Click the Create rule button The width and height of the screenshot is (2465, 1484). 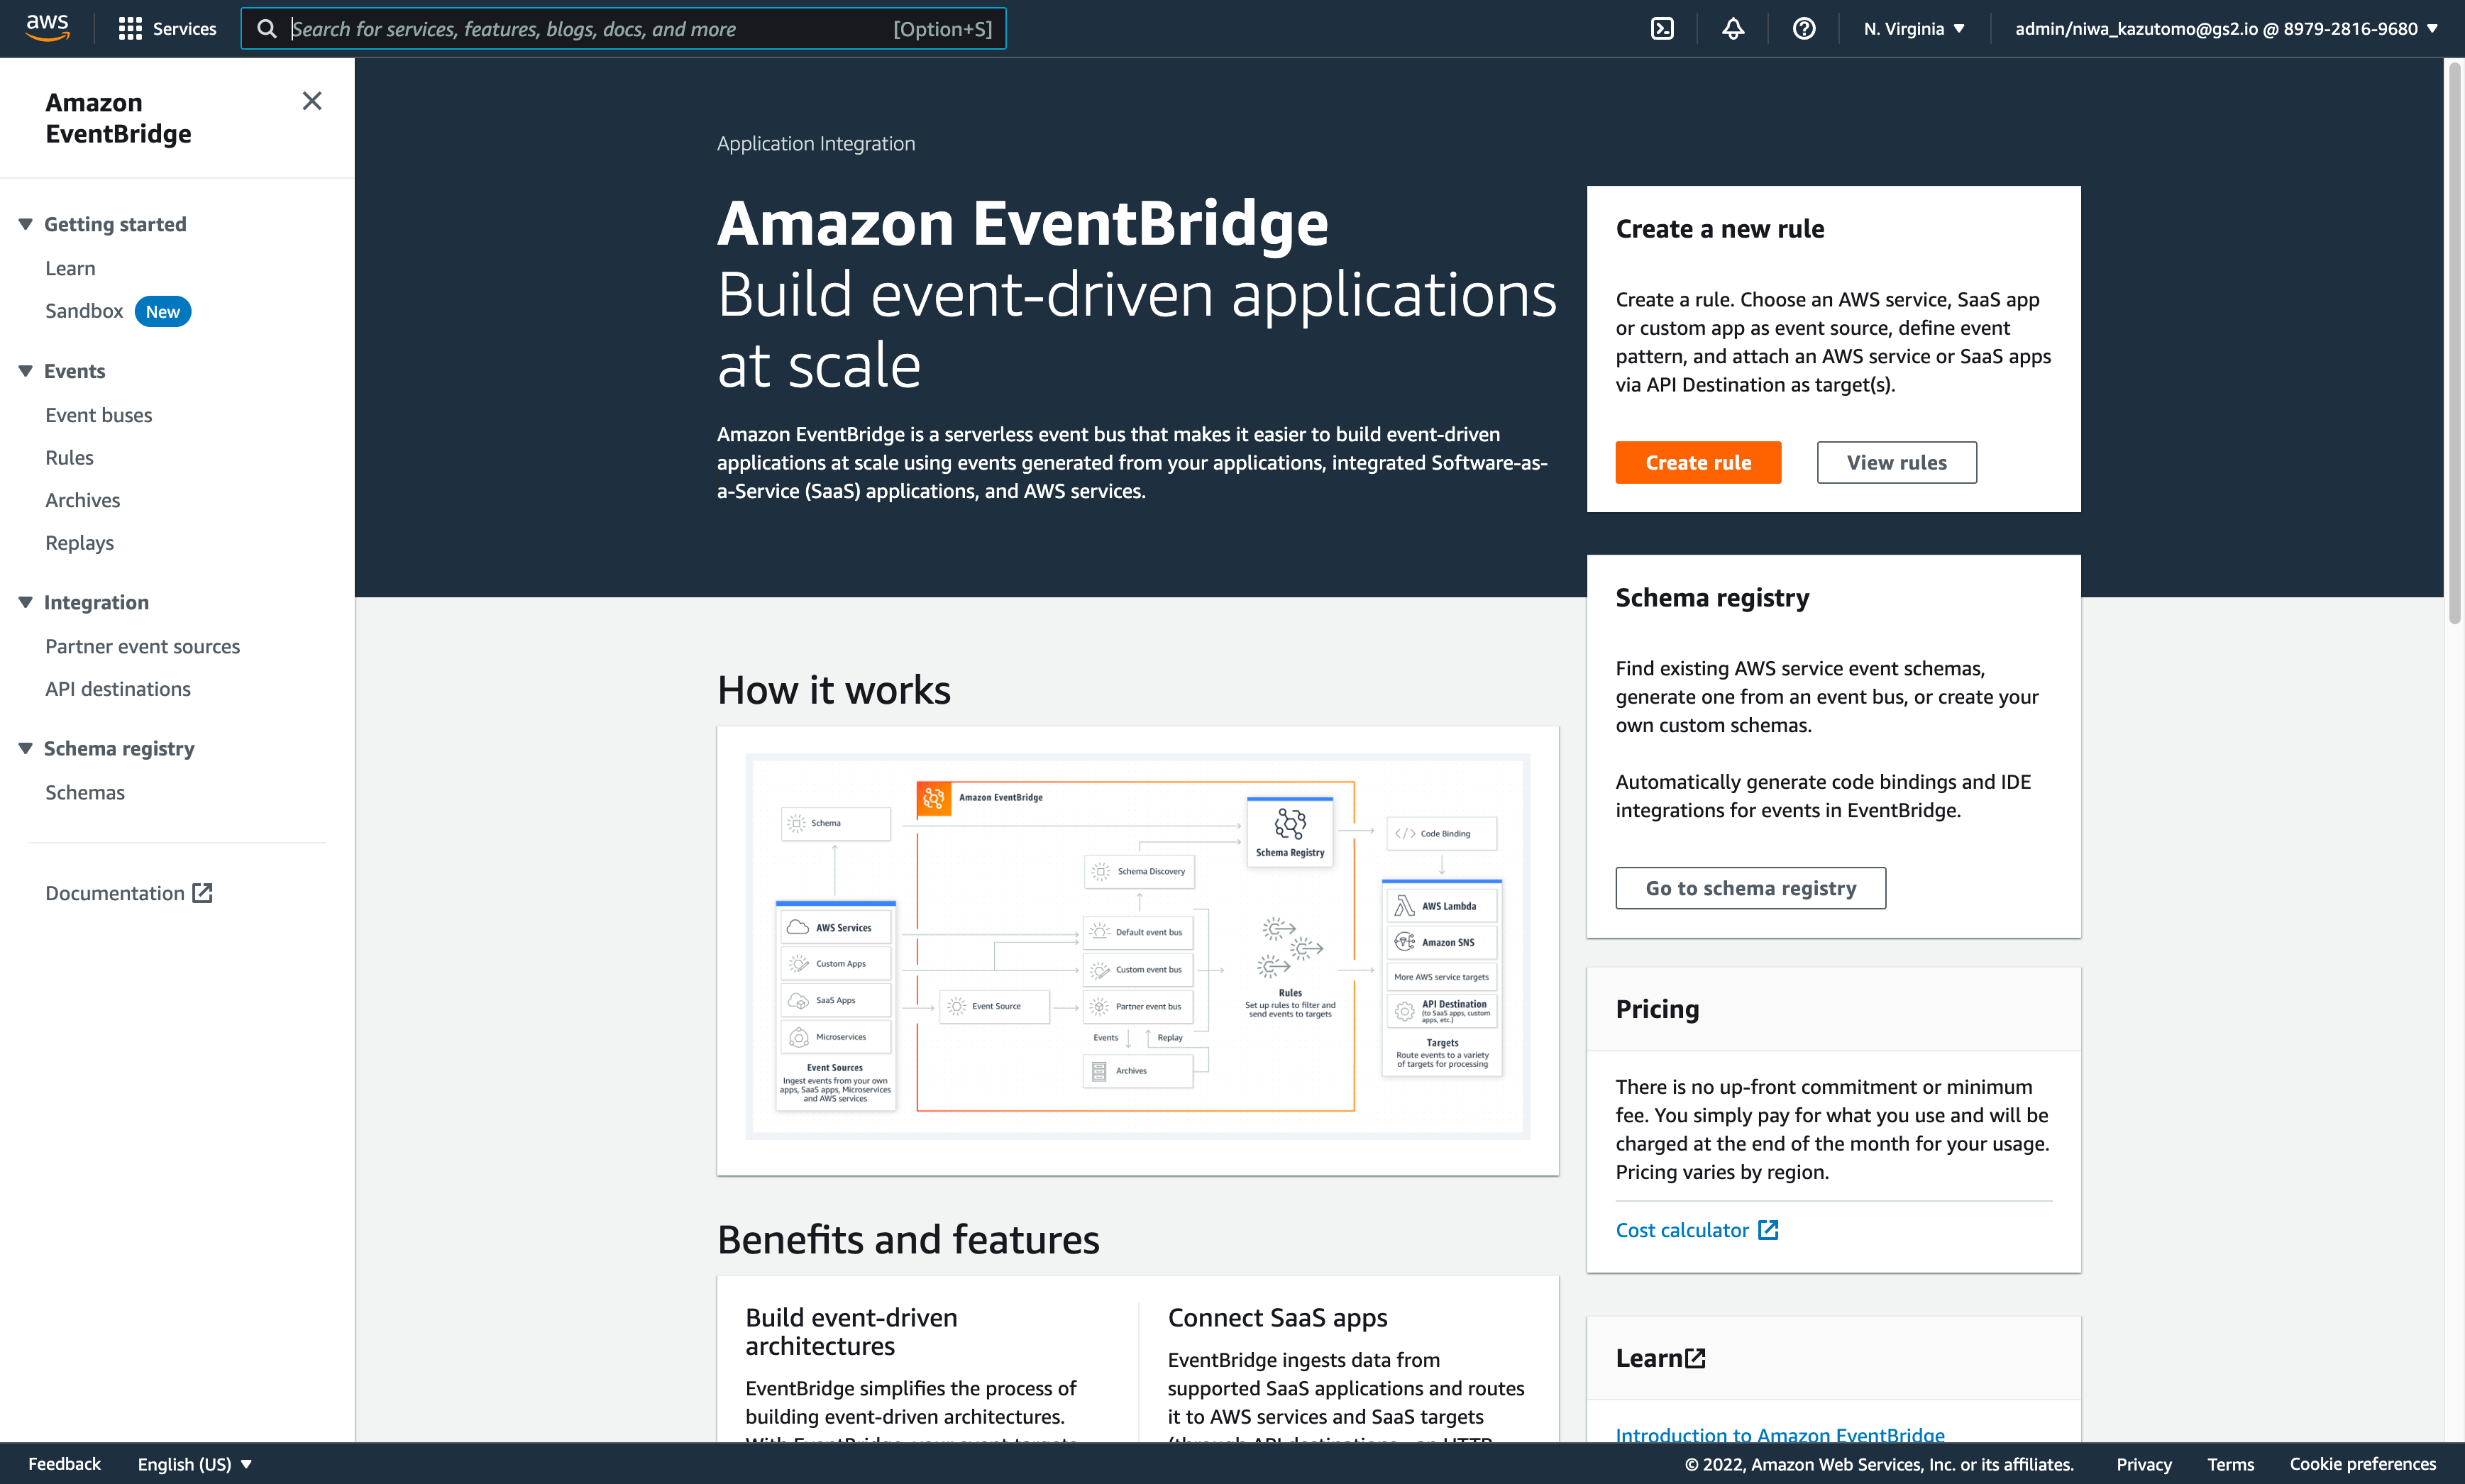[x=1698, y=462]
